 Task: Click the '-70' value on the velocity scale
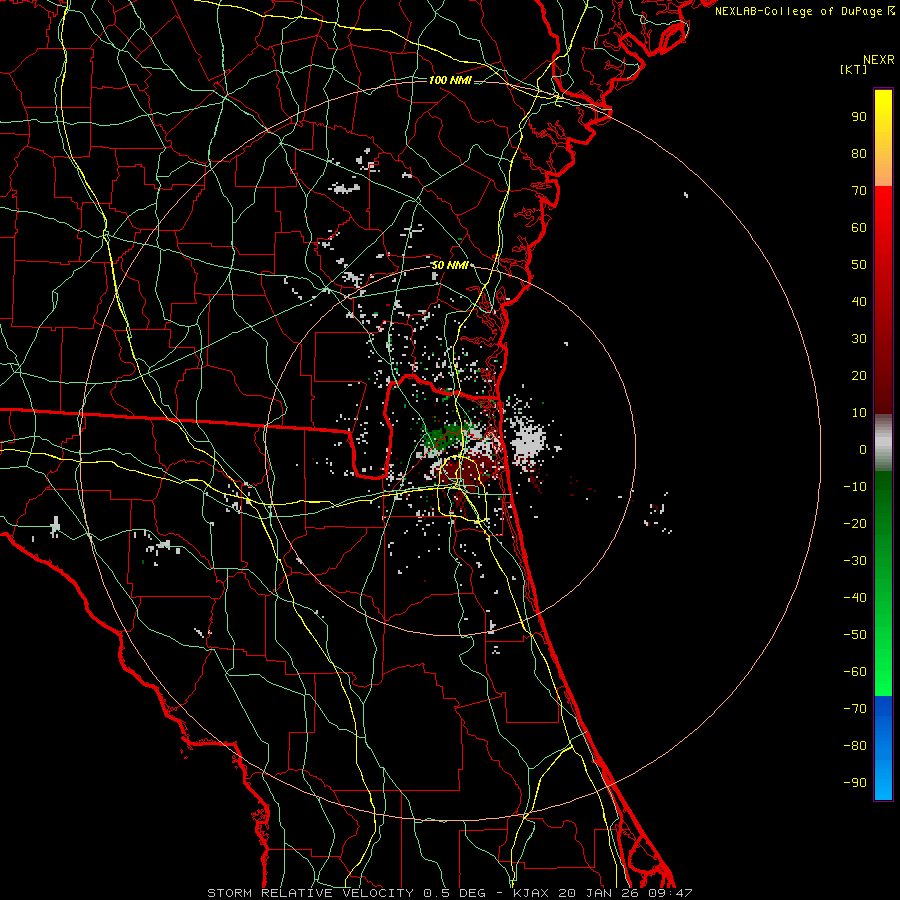[855, 709]
